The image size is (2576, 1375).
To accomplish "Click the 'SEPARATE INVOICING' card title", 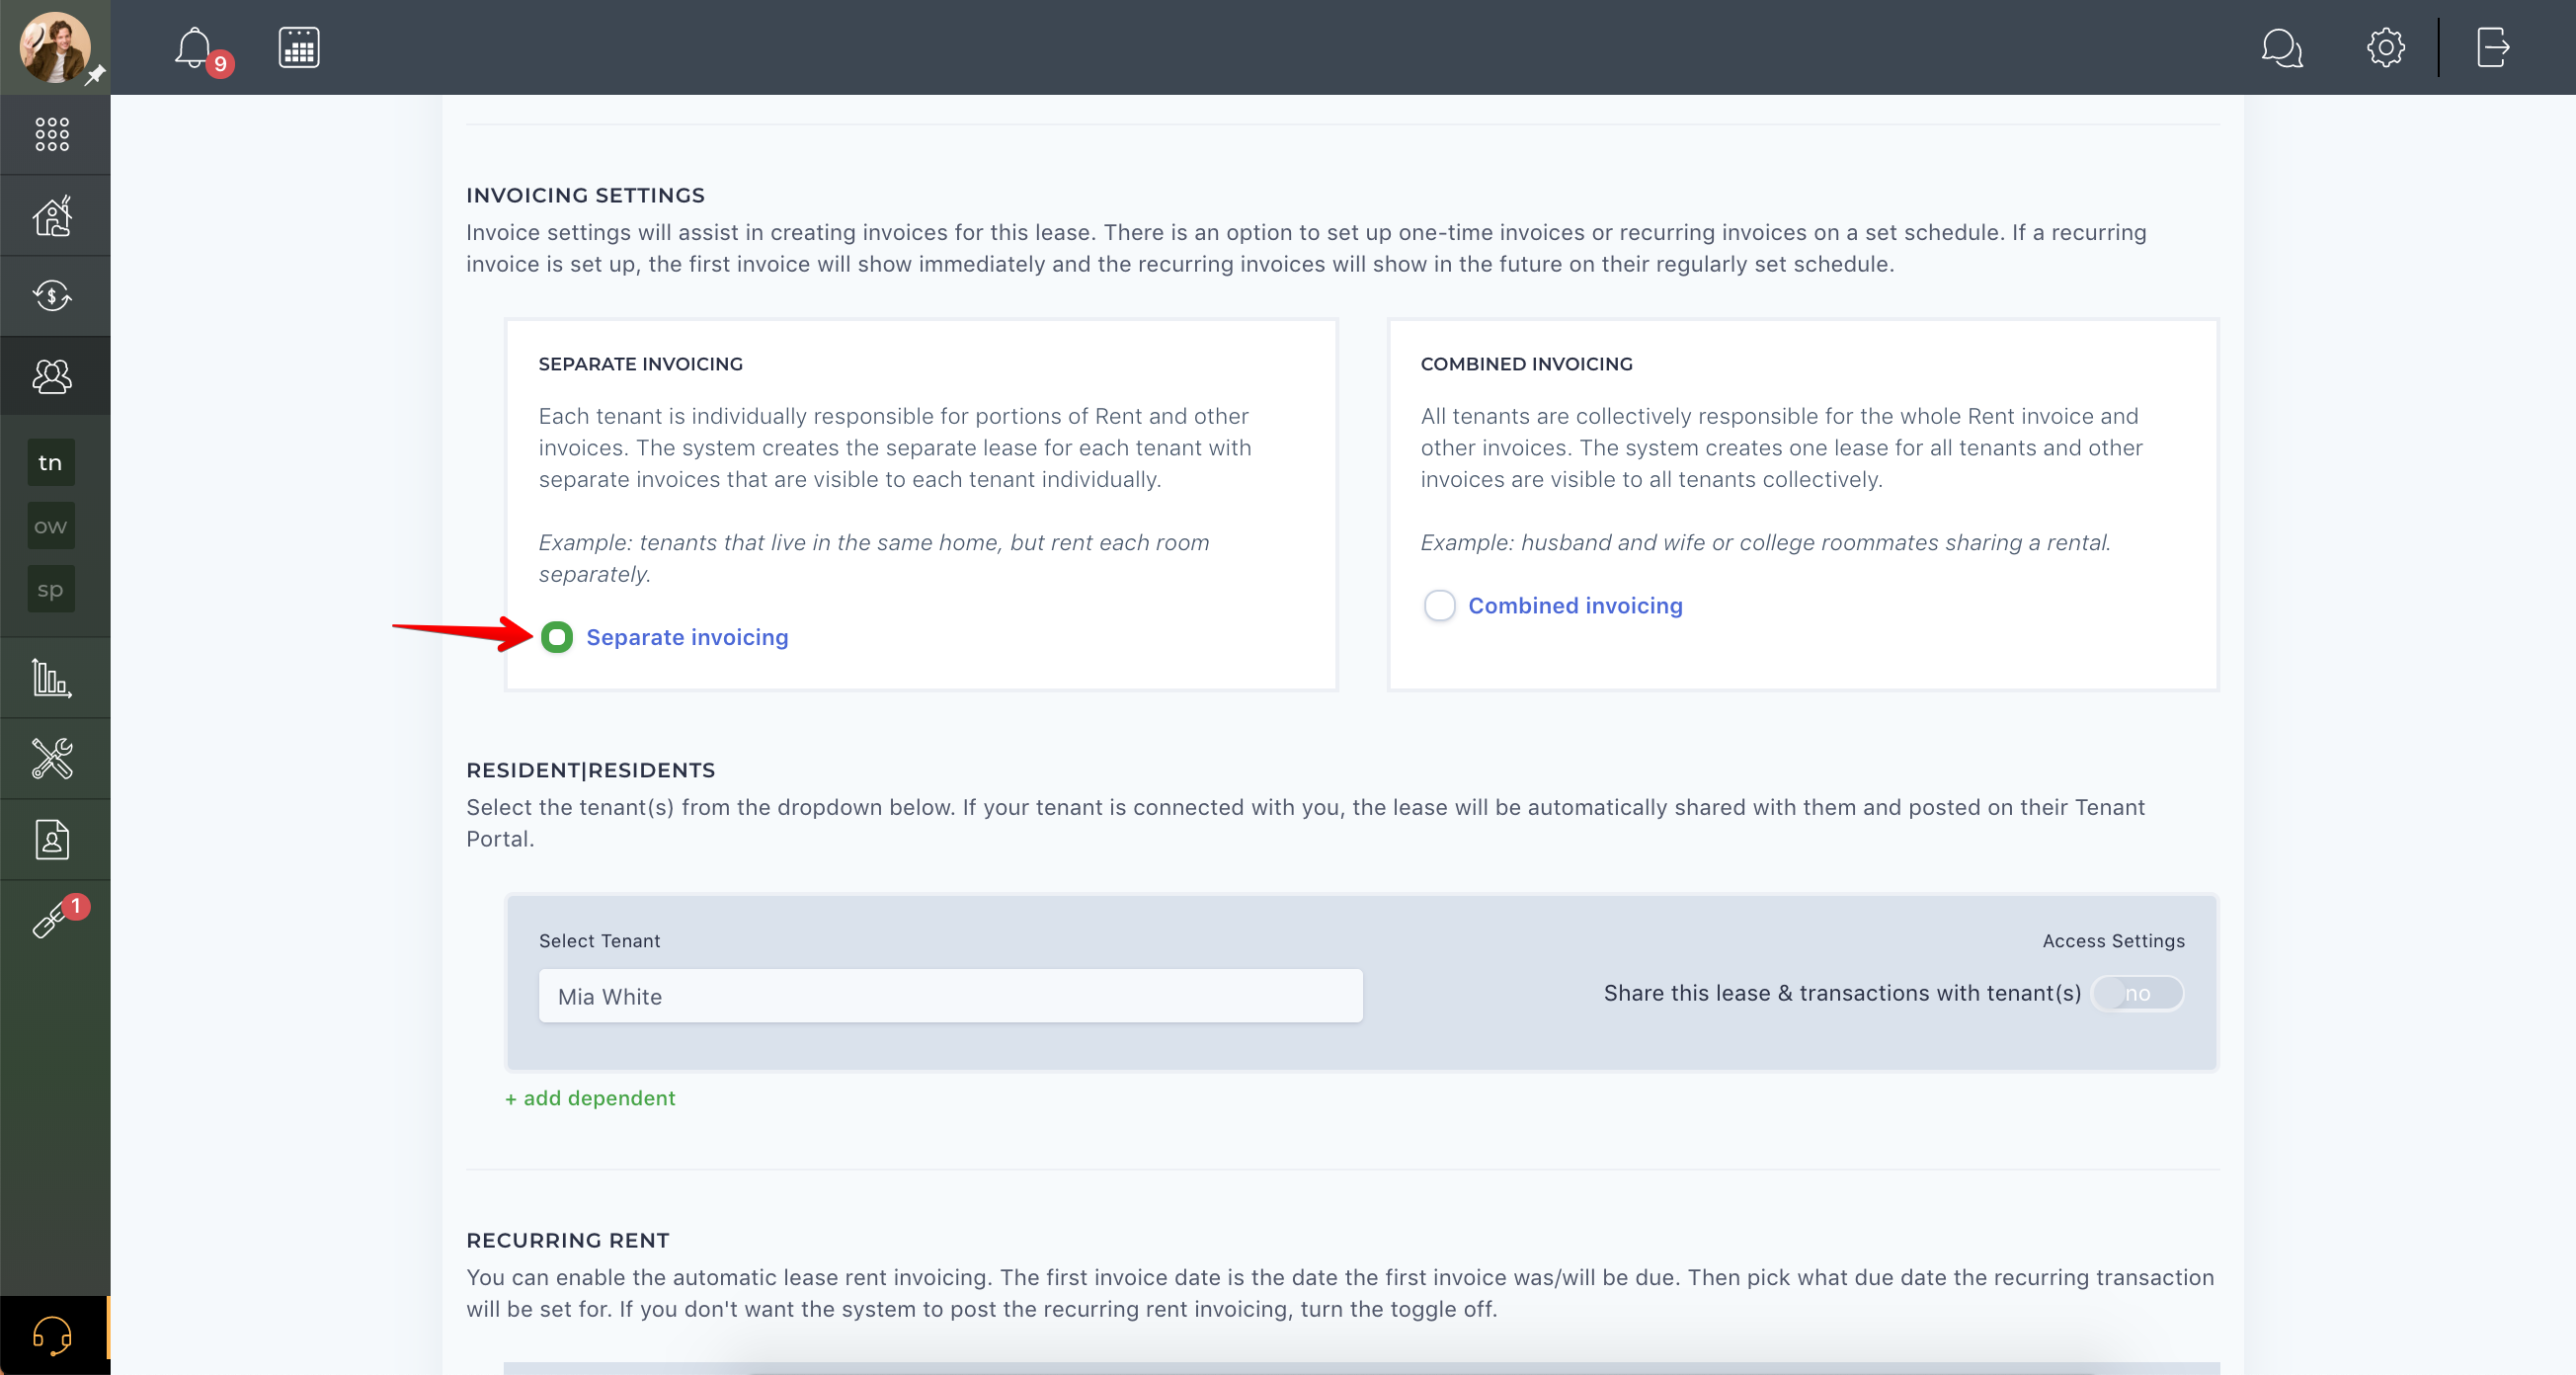I will pos(641,364).
